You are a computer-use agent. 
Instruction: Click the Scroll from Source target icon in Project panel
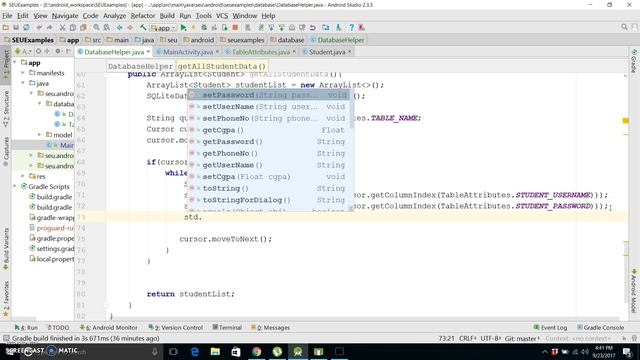38,51
